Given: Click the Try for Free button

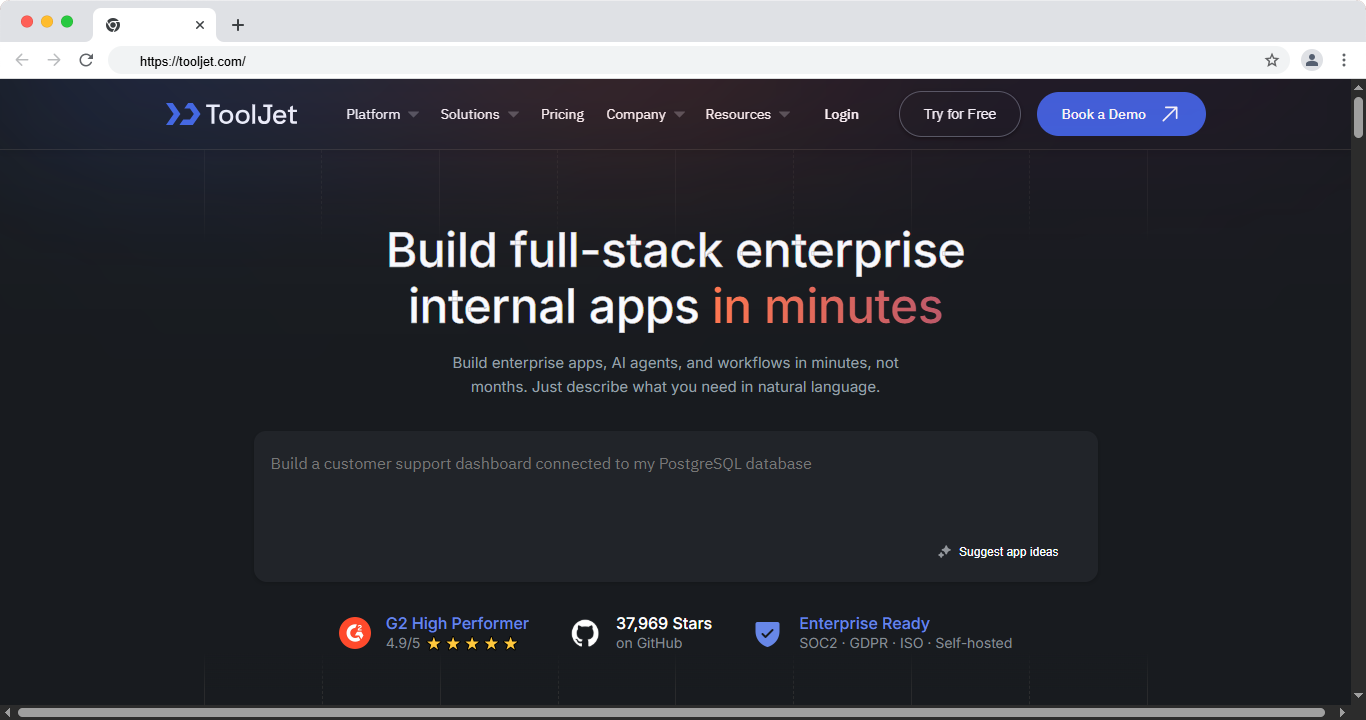Looking at the screenshot, I should coord(960,114).
